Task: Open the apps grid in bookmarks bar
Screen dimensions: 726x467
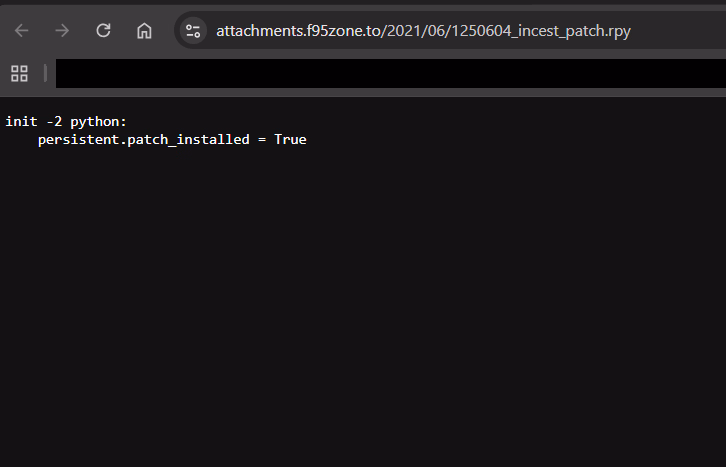Action: click(19, 73)
